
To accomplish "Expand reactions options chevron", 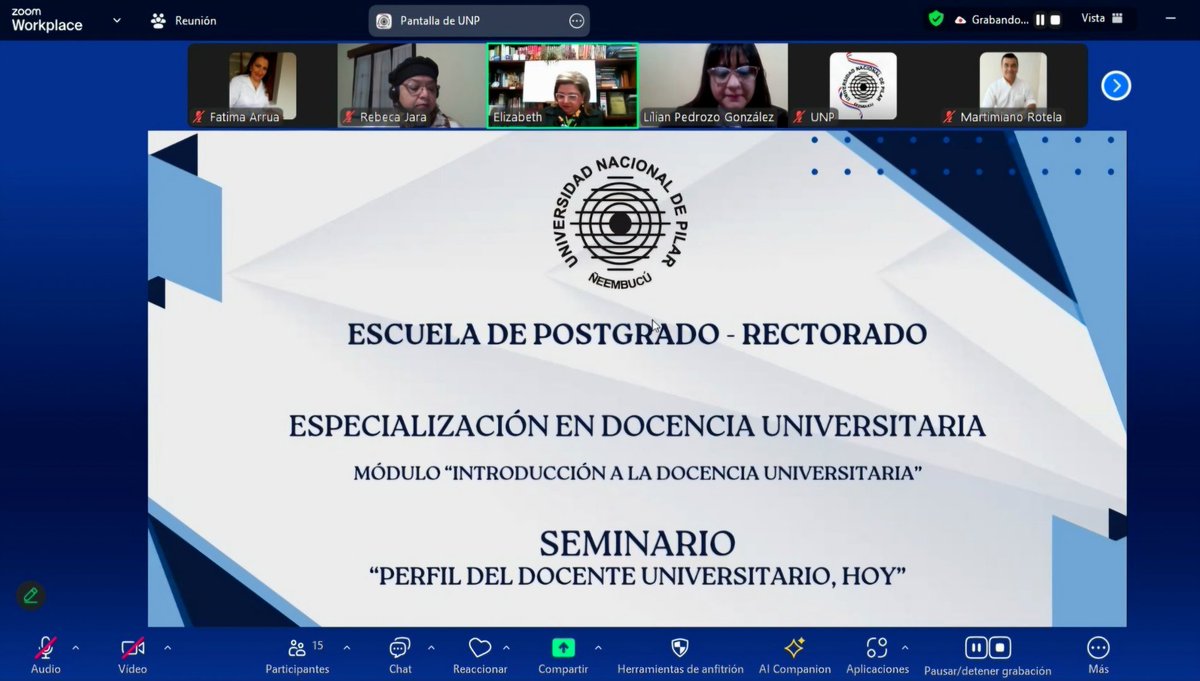I will coord(506,648).
